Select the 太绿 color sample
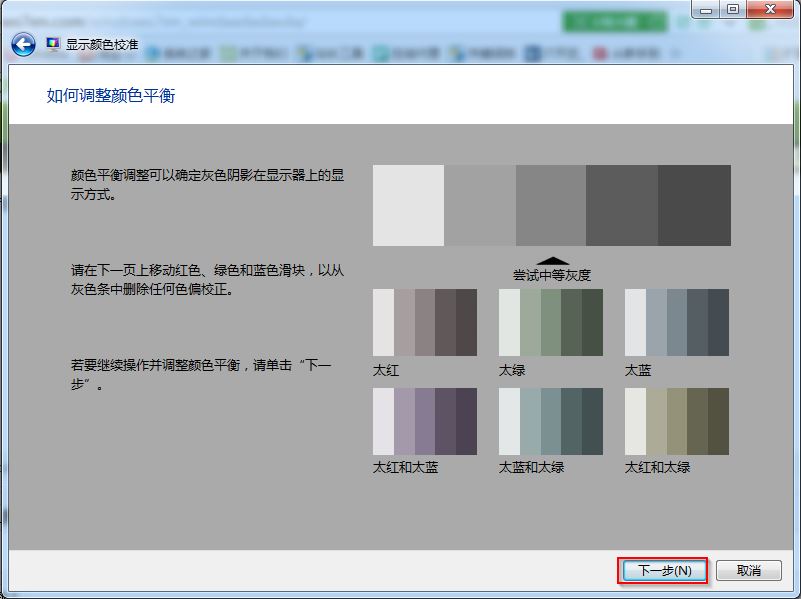The width and height of the screenshot is (801, 599). point(549,320)
